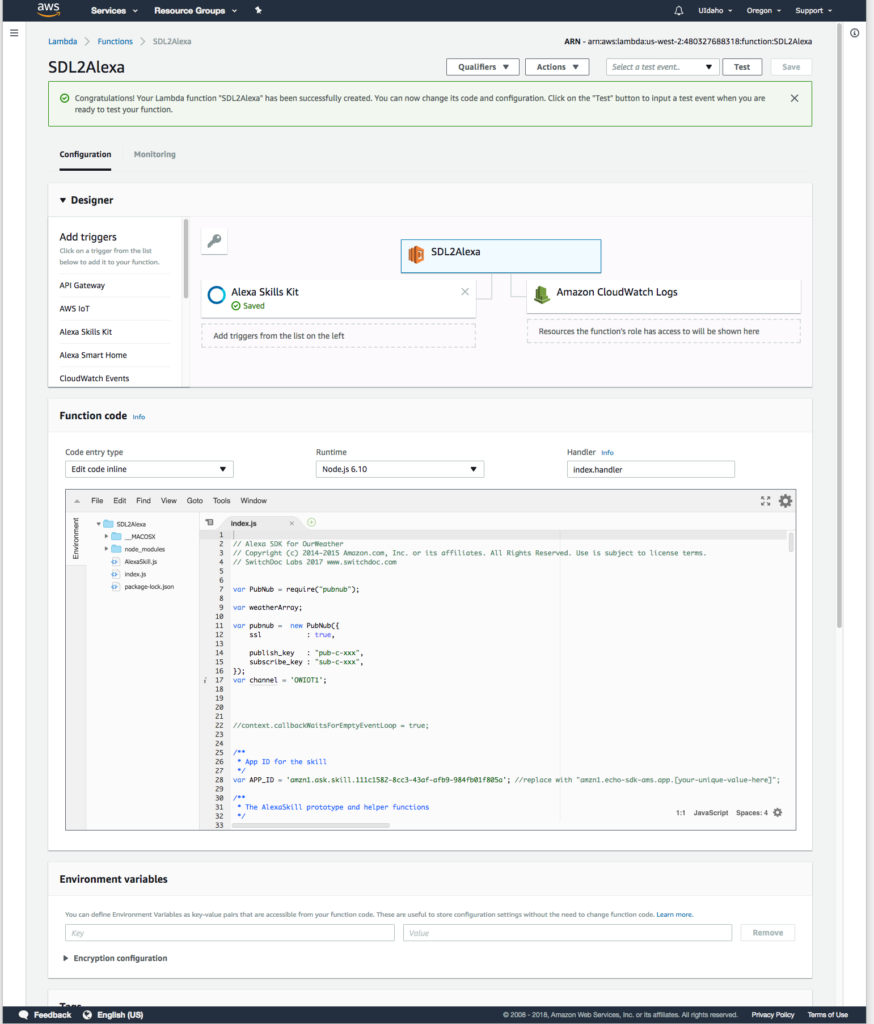This screenshot has height=1024, width=874.
Task: Collapse the SDL2Alexa root folder
Action: [99, 524]
